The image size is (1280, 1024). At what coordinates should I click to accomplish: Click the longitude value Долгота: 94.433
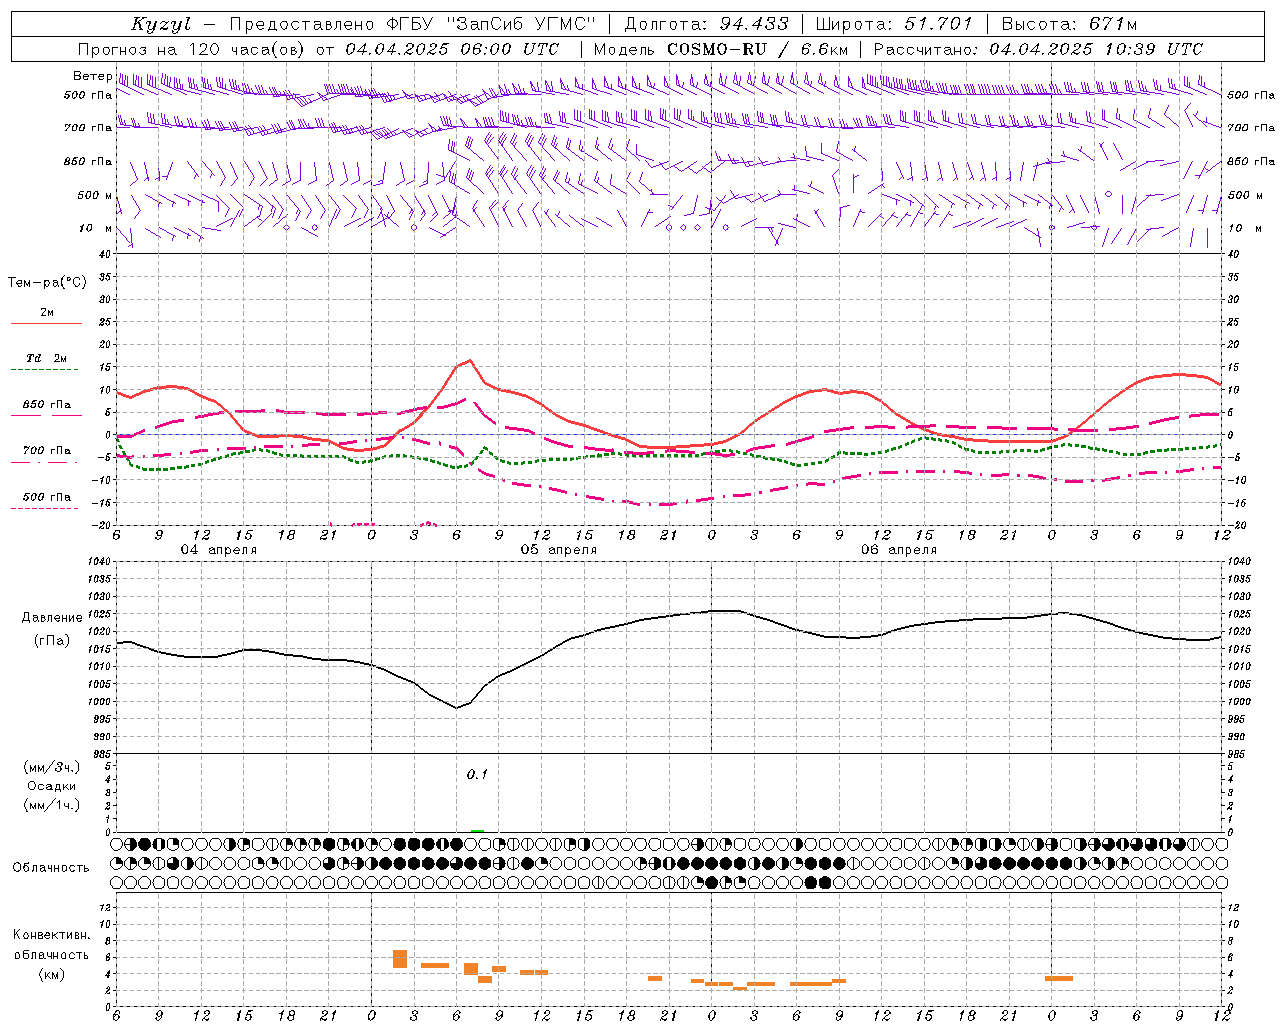pyautogui.click(x=706, y=24)
